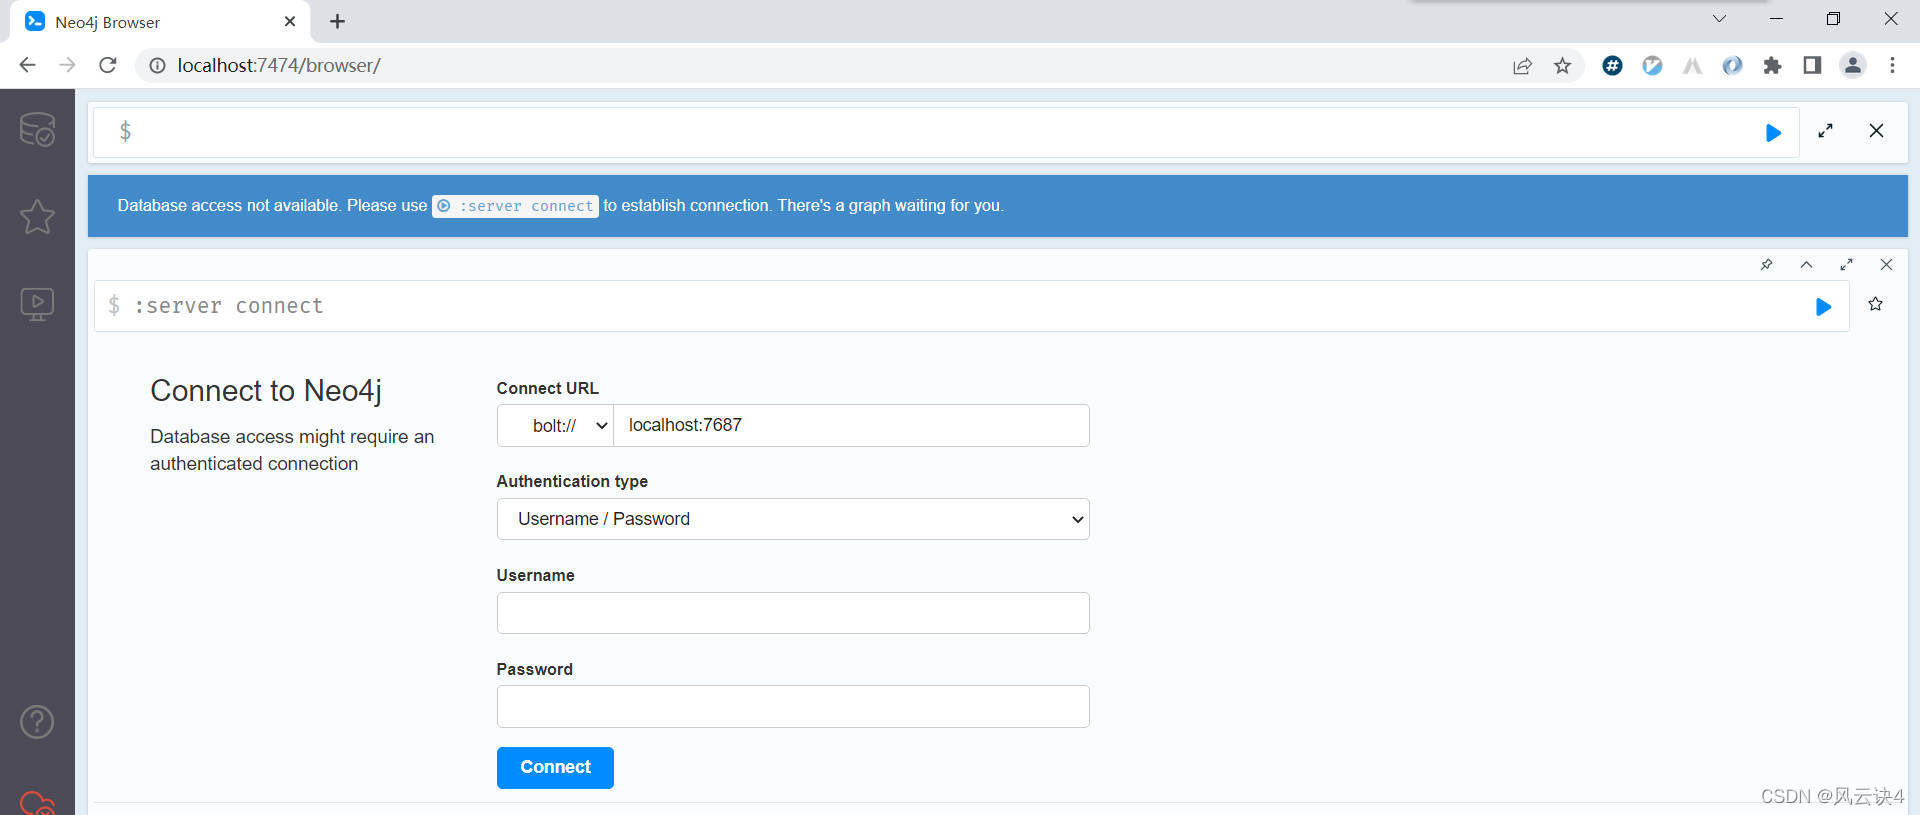Open the browser profile avatar

[x=1852, y=65]
